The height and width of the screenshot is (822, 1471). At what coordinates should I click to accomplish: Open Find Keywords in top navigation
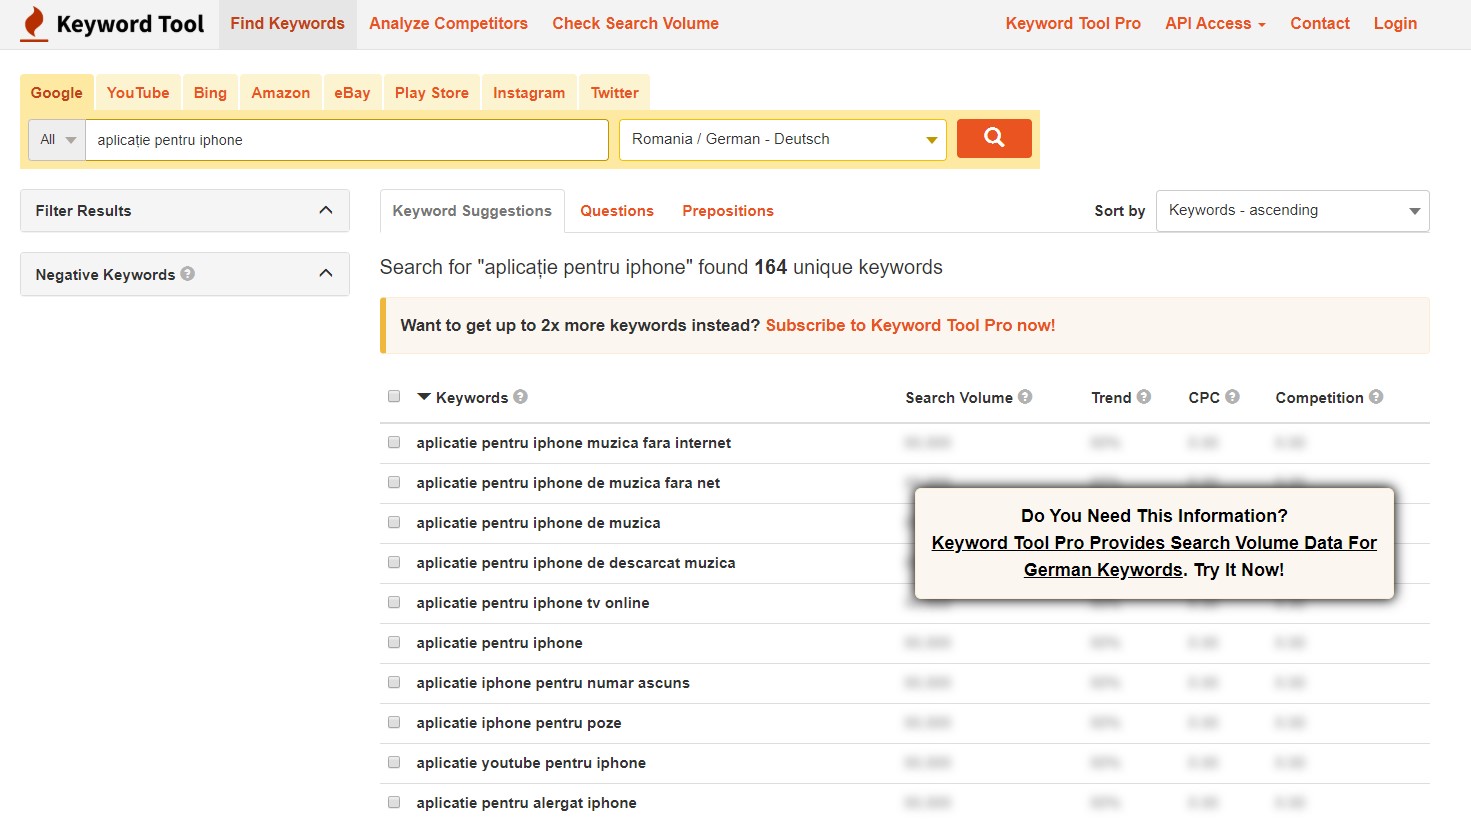[288, 24]
